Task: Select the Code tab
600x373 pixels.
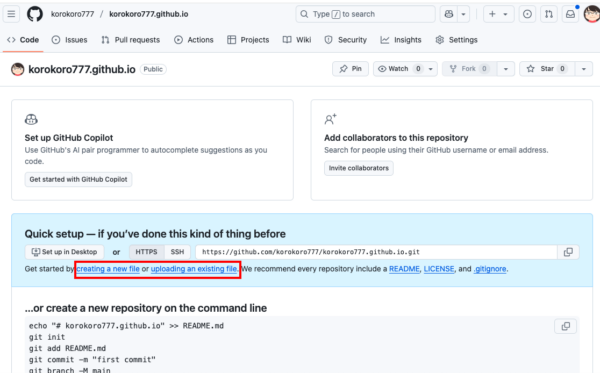Action: (23, 40)
